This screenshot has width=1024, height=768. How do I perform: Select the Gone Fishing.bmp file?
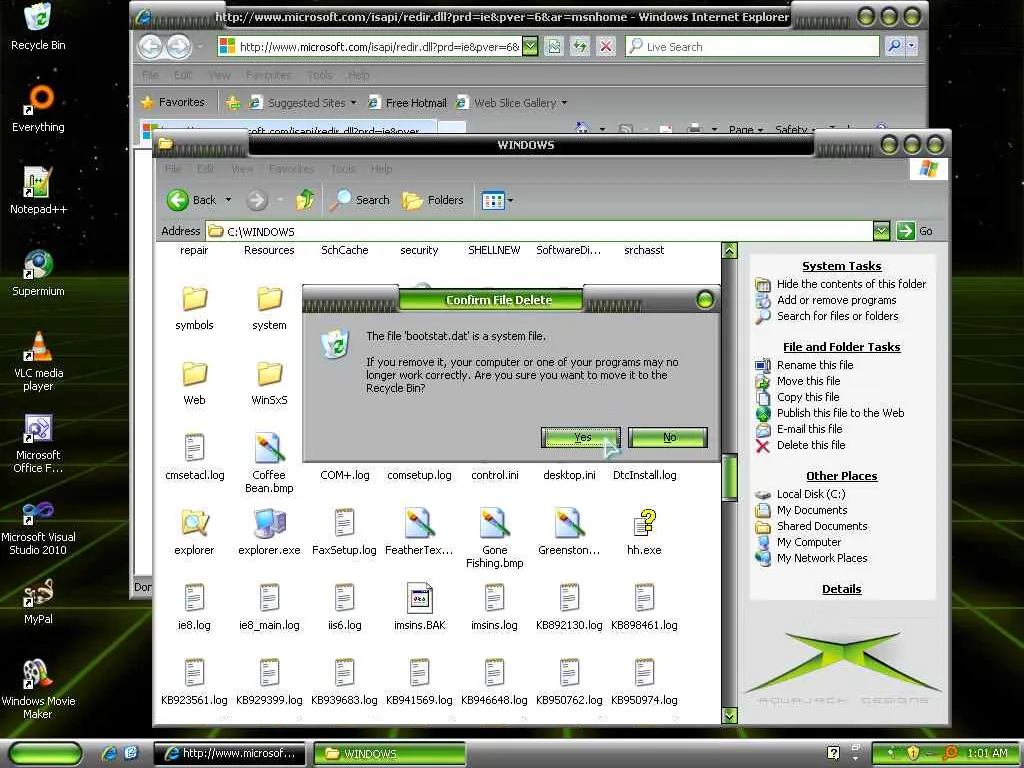[x=494, y=539]
